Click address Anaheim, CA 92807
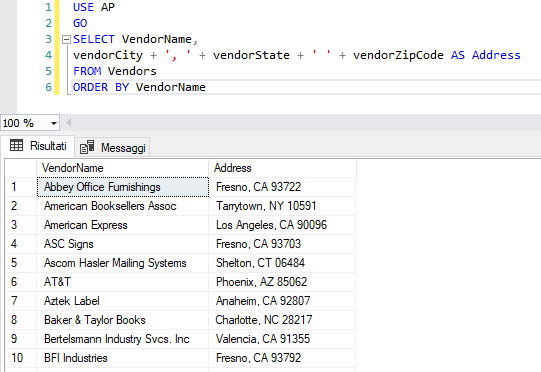 [282, 301]
